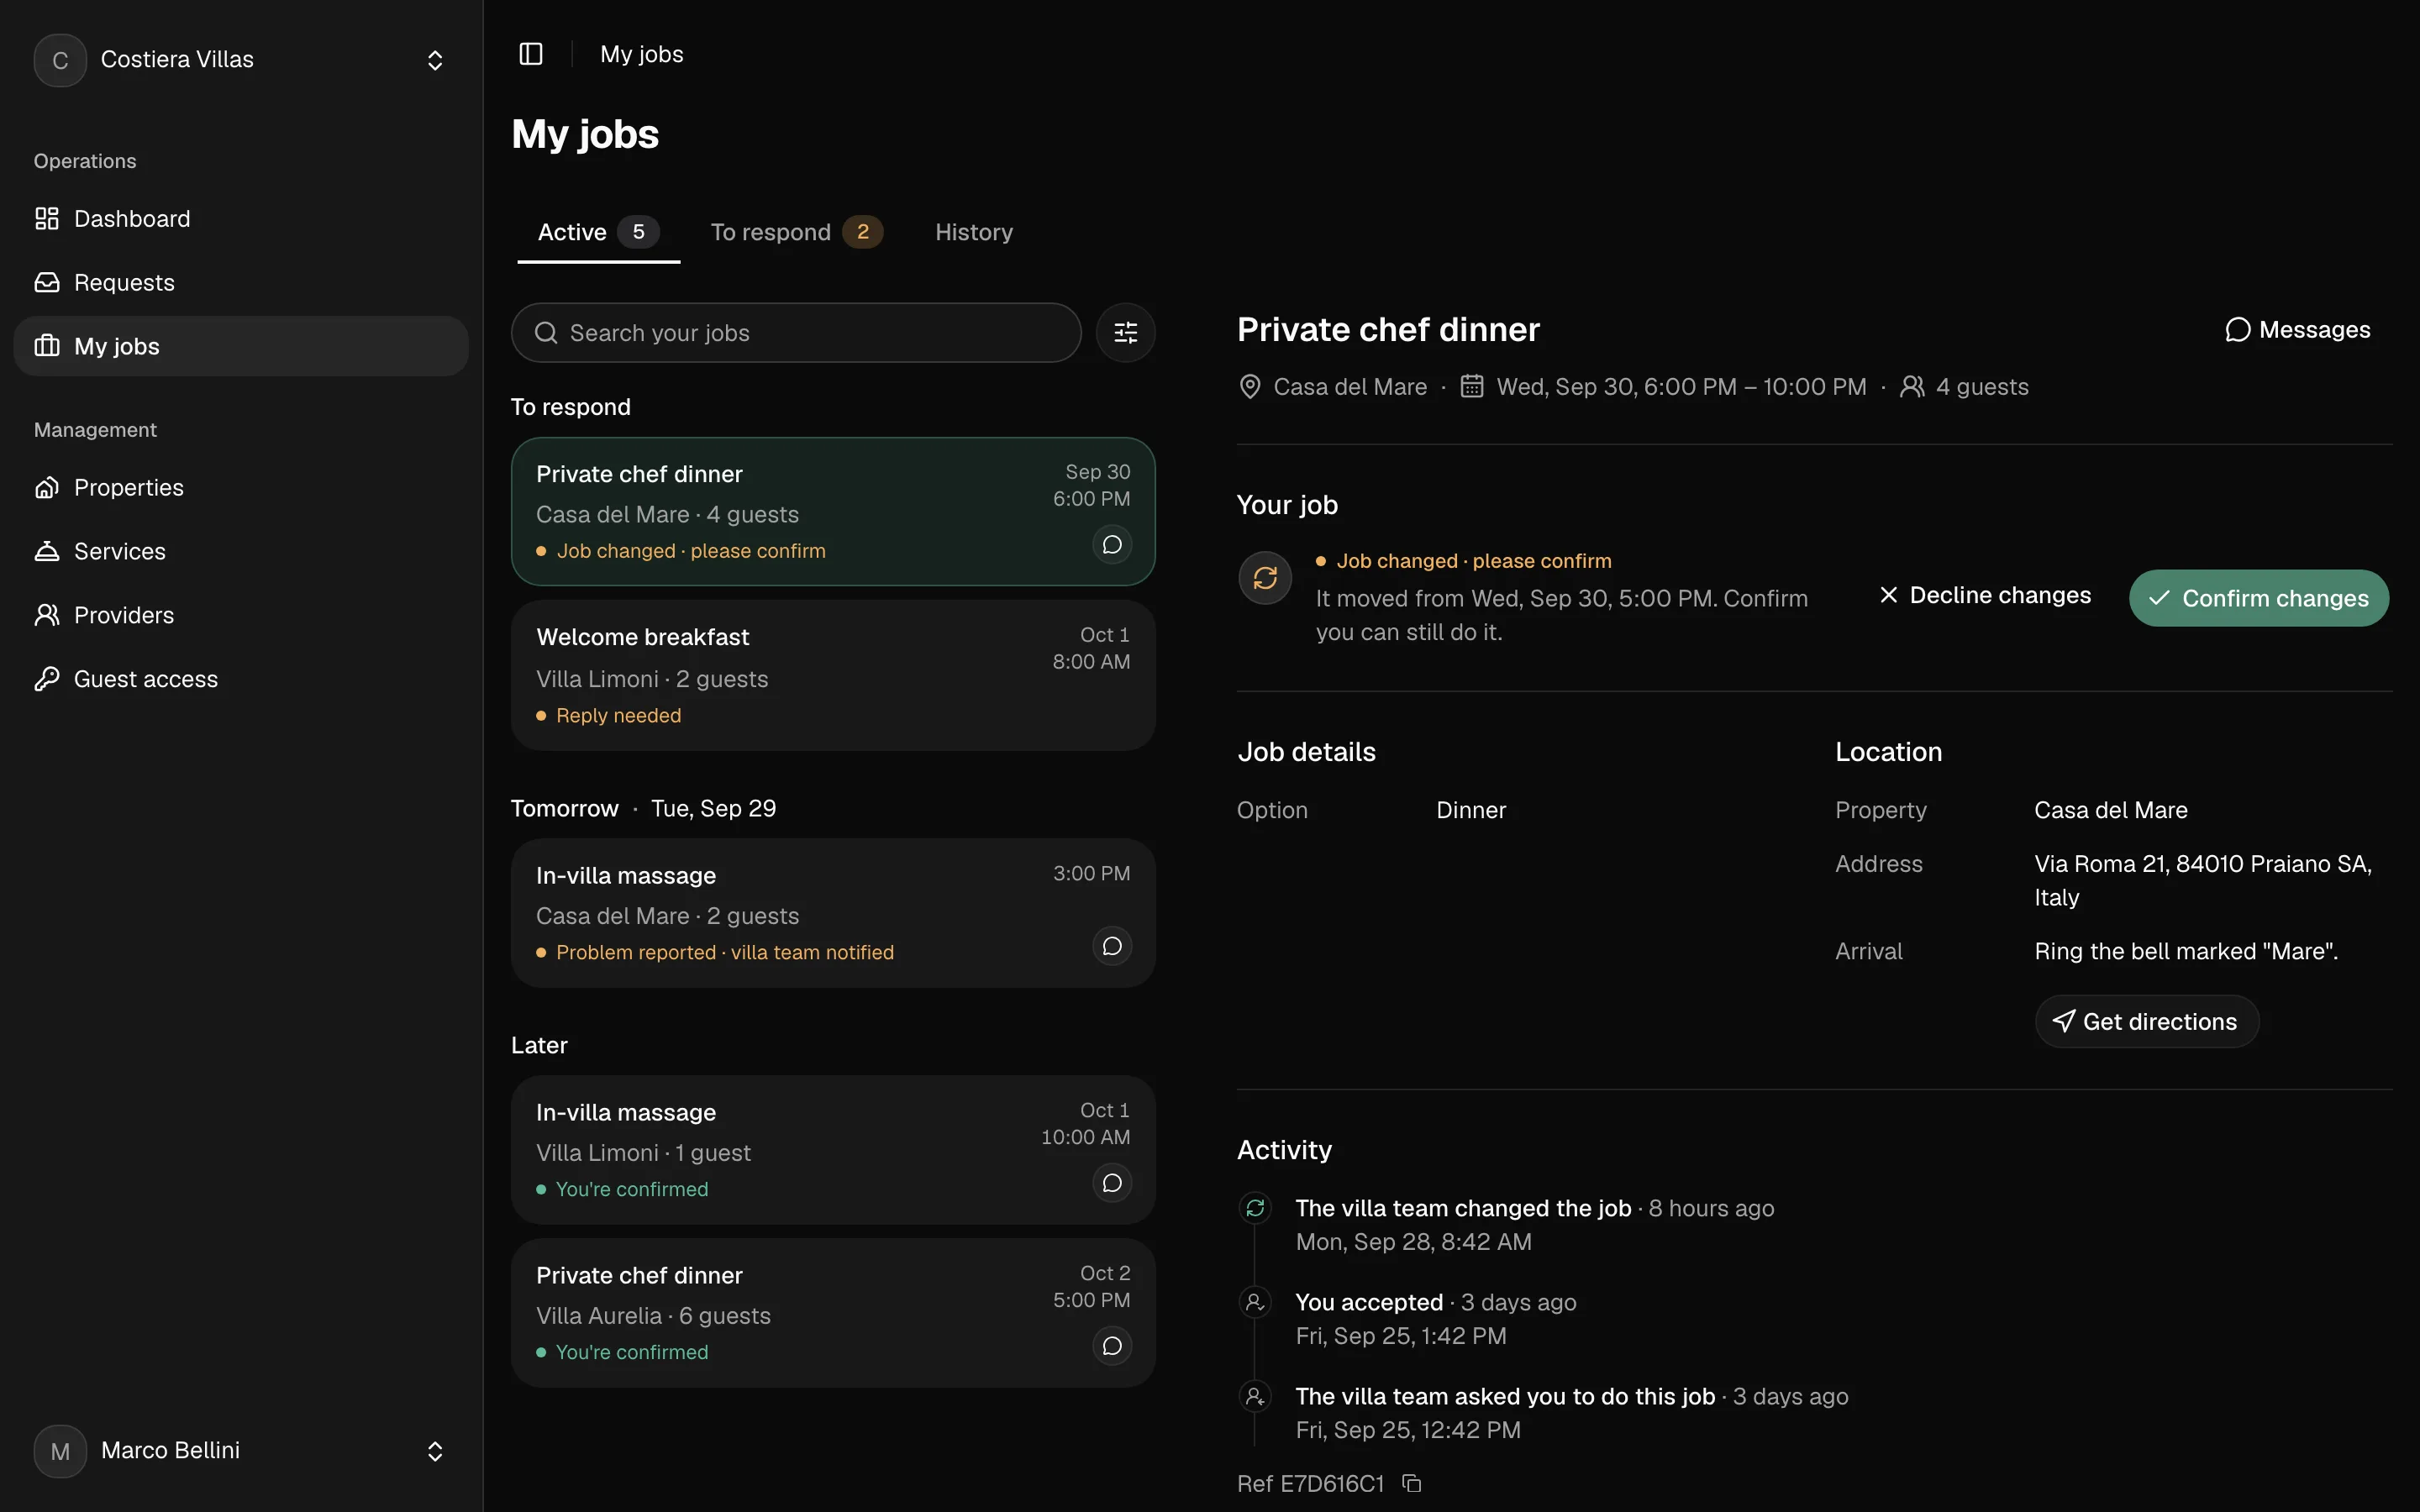Click "Ring the bell marked Mare" arrival note
The image size is (2420, 1512).
(2186, 951)
